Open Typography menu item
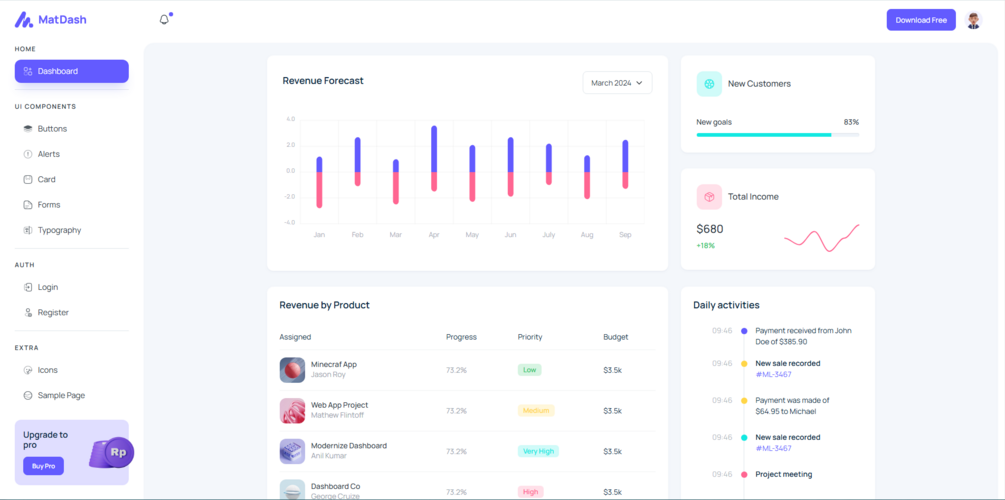The image size is (1005, 500). tap(72, 230)
